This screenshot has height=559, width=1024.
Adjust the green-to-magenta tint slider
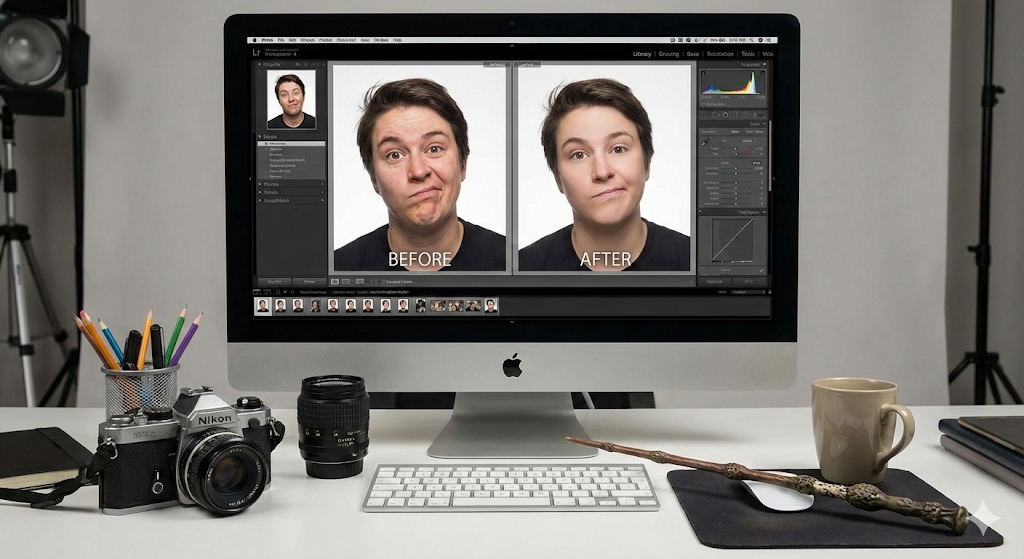click(736, 154)
